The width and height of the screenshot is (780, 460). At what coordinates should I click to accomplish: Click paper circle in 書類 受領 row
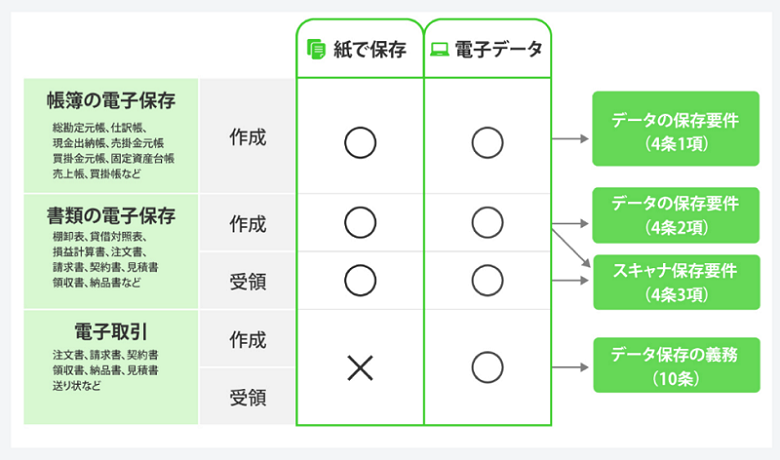(x=360, y=279)
